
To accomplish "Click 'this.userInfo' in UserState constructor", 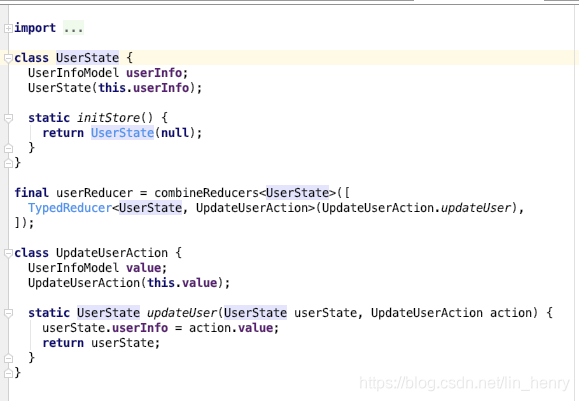I will (x=144, y=88).
